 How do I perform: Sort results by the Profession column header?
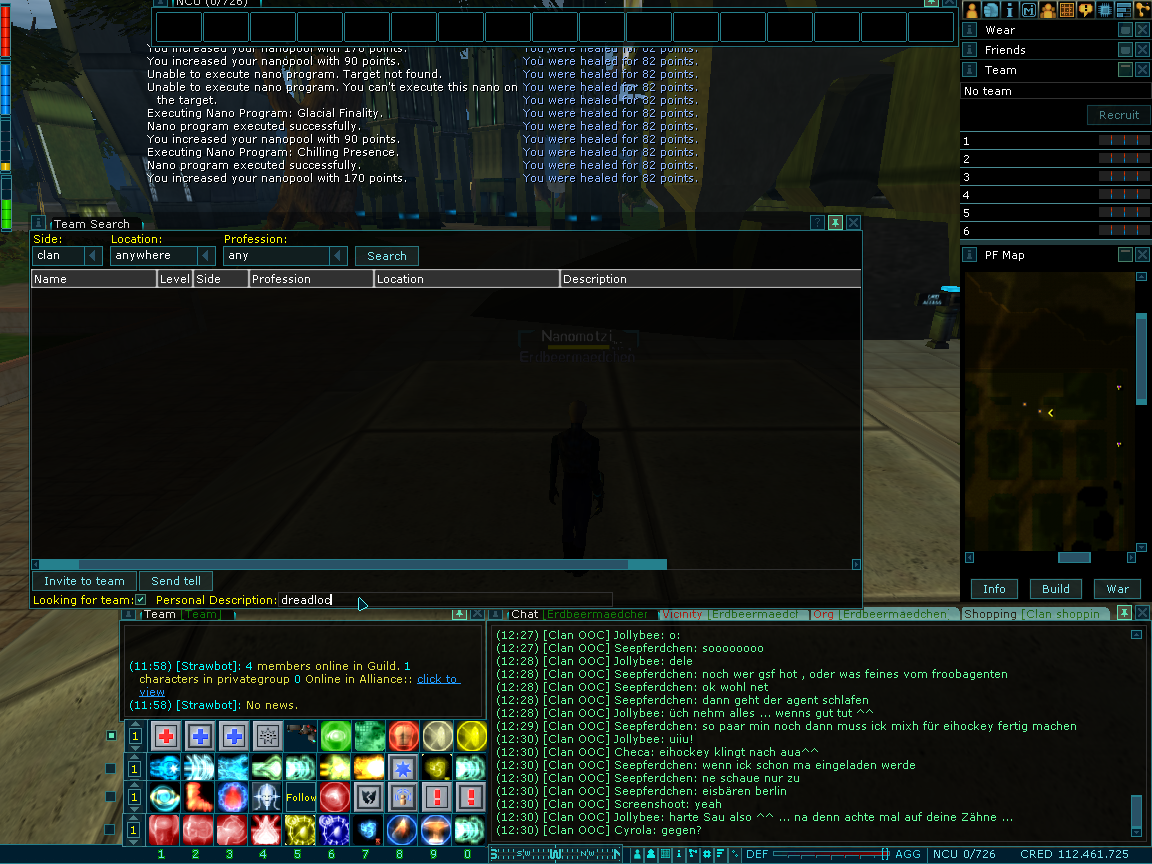click(x=311, y=279)
